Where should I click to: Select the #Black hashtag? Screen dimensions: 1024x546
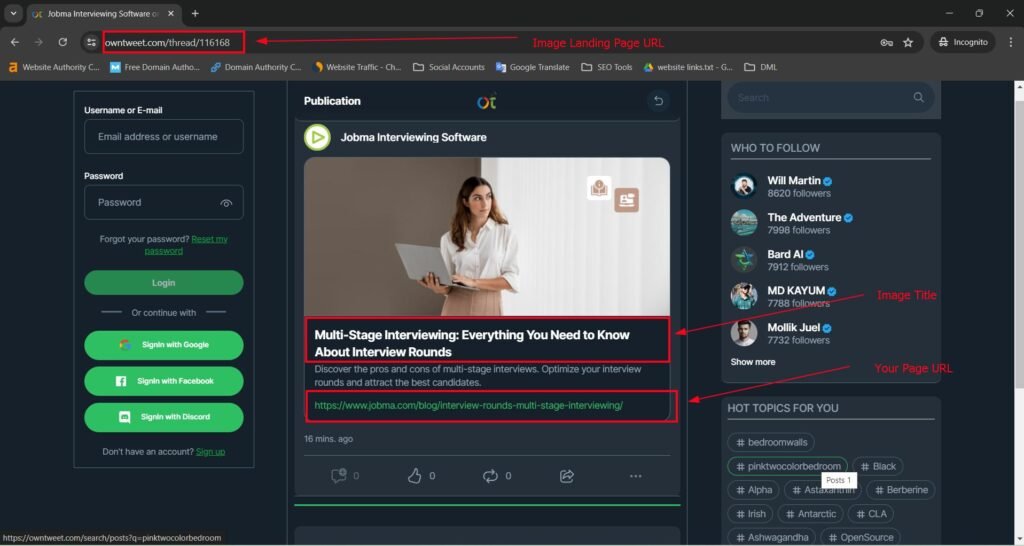[x=877, y=466]
